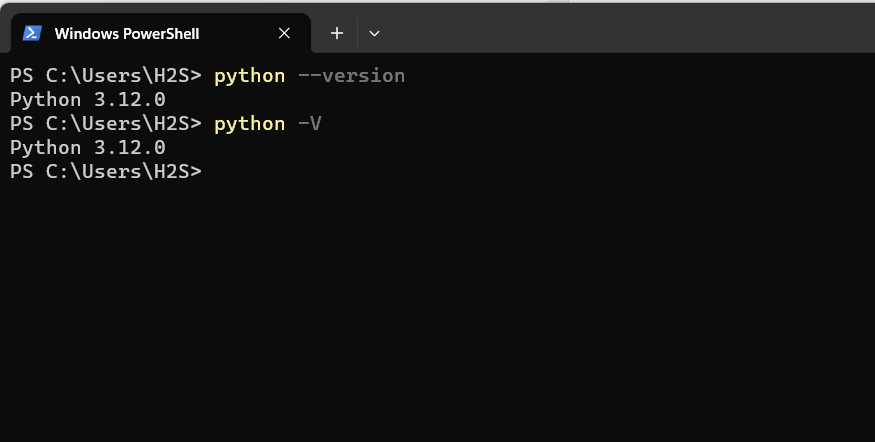Click the "-V" flag in the second command
Screen dimensions: 875x442
pyautogui.click(x=309, y=123)
